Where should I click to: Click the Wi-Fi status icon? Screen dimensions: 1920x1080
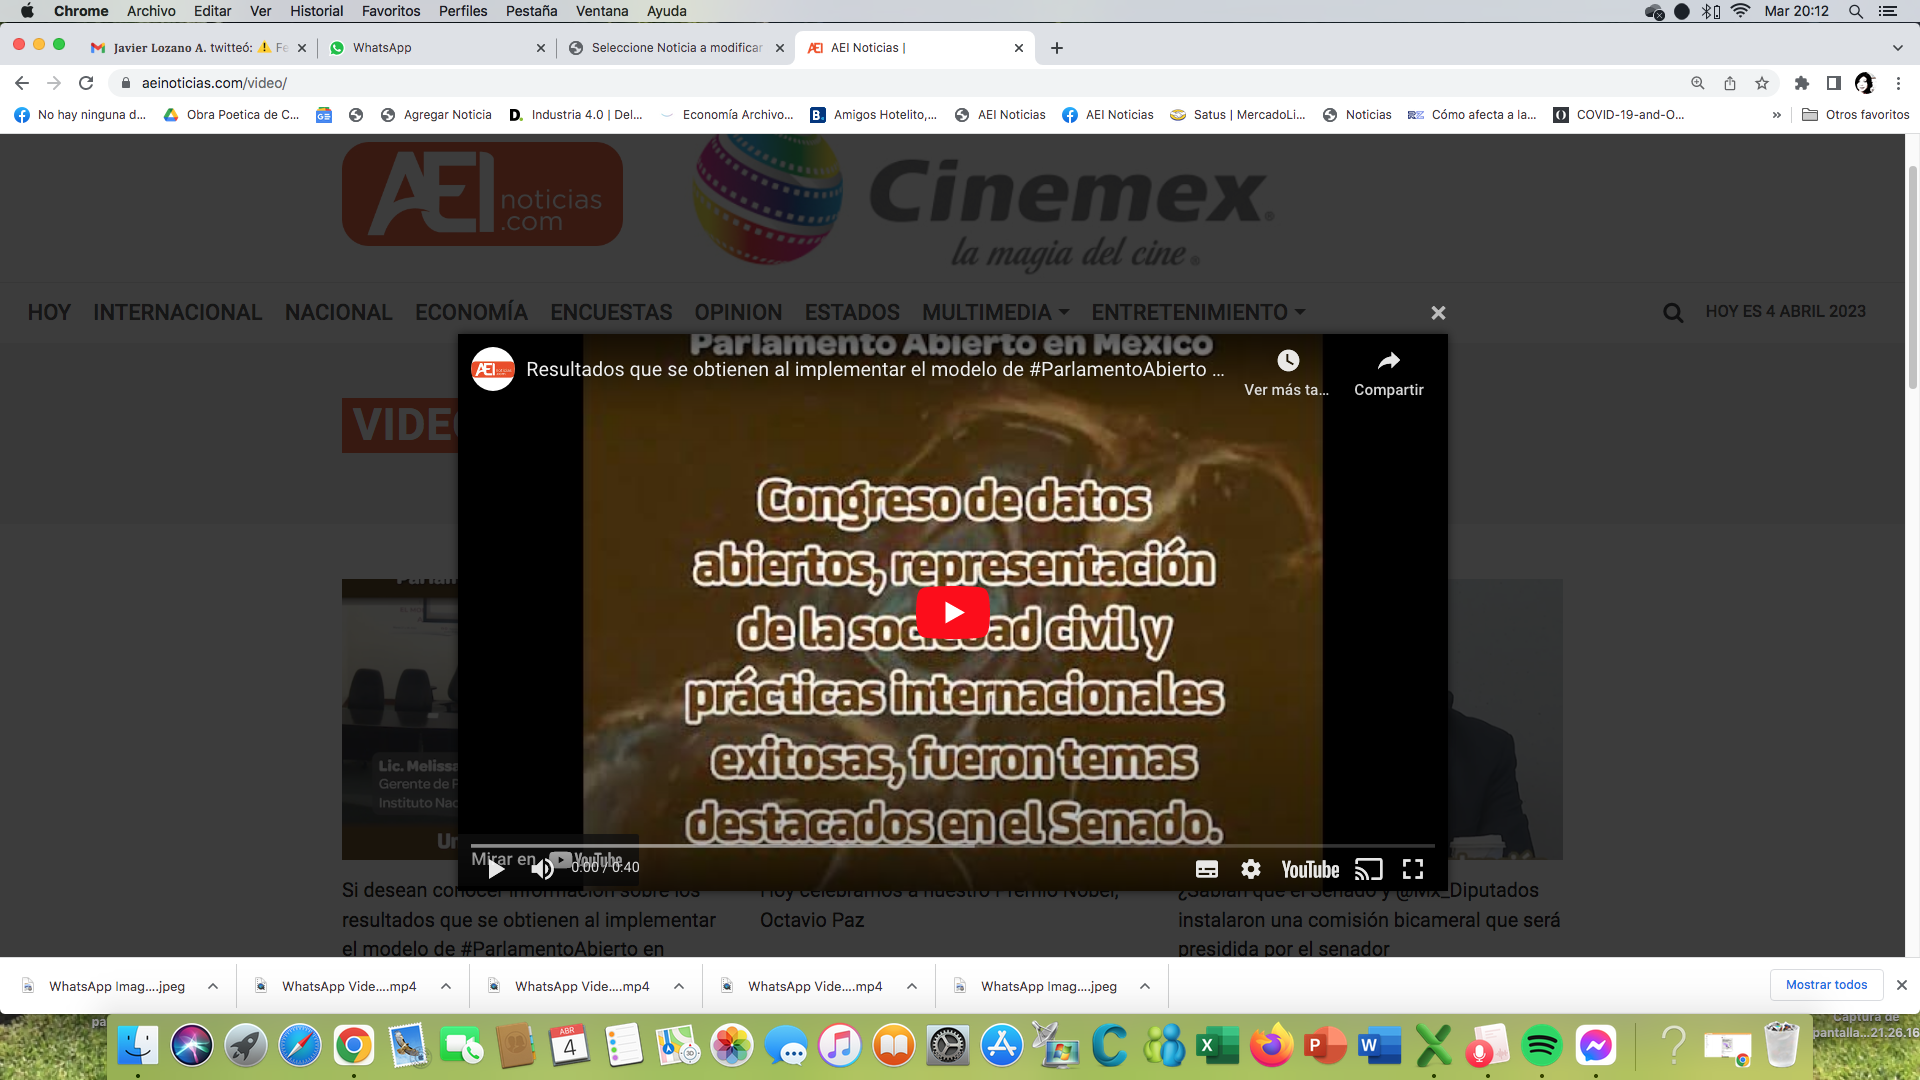click(1741, 11)
